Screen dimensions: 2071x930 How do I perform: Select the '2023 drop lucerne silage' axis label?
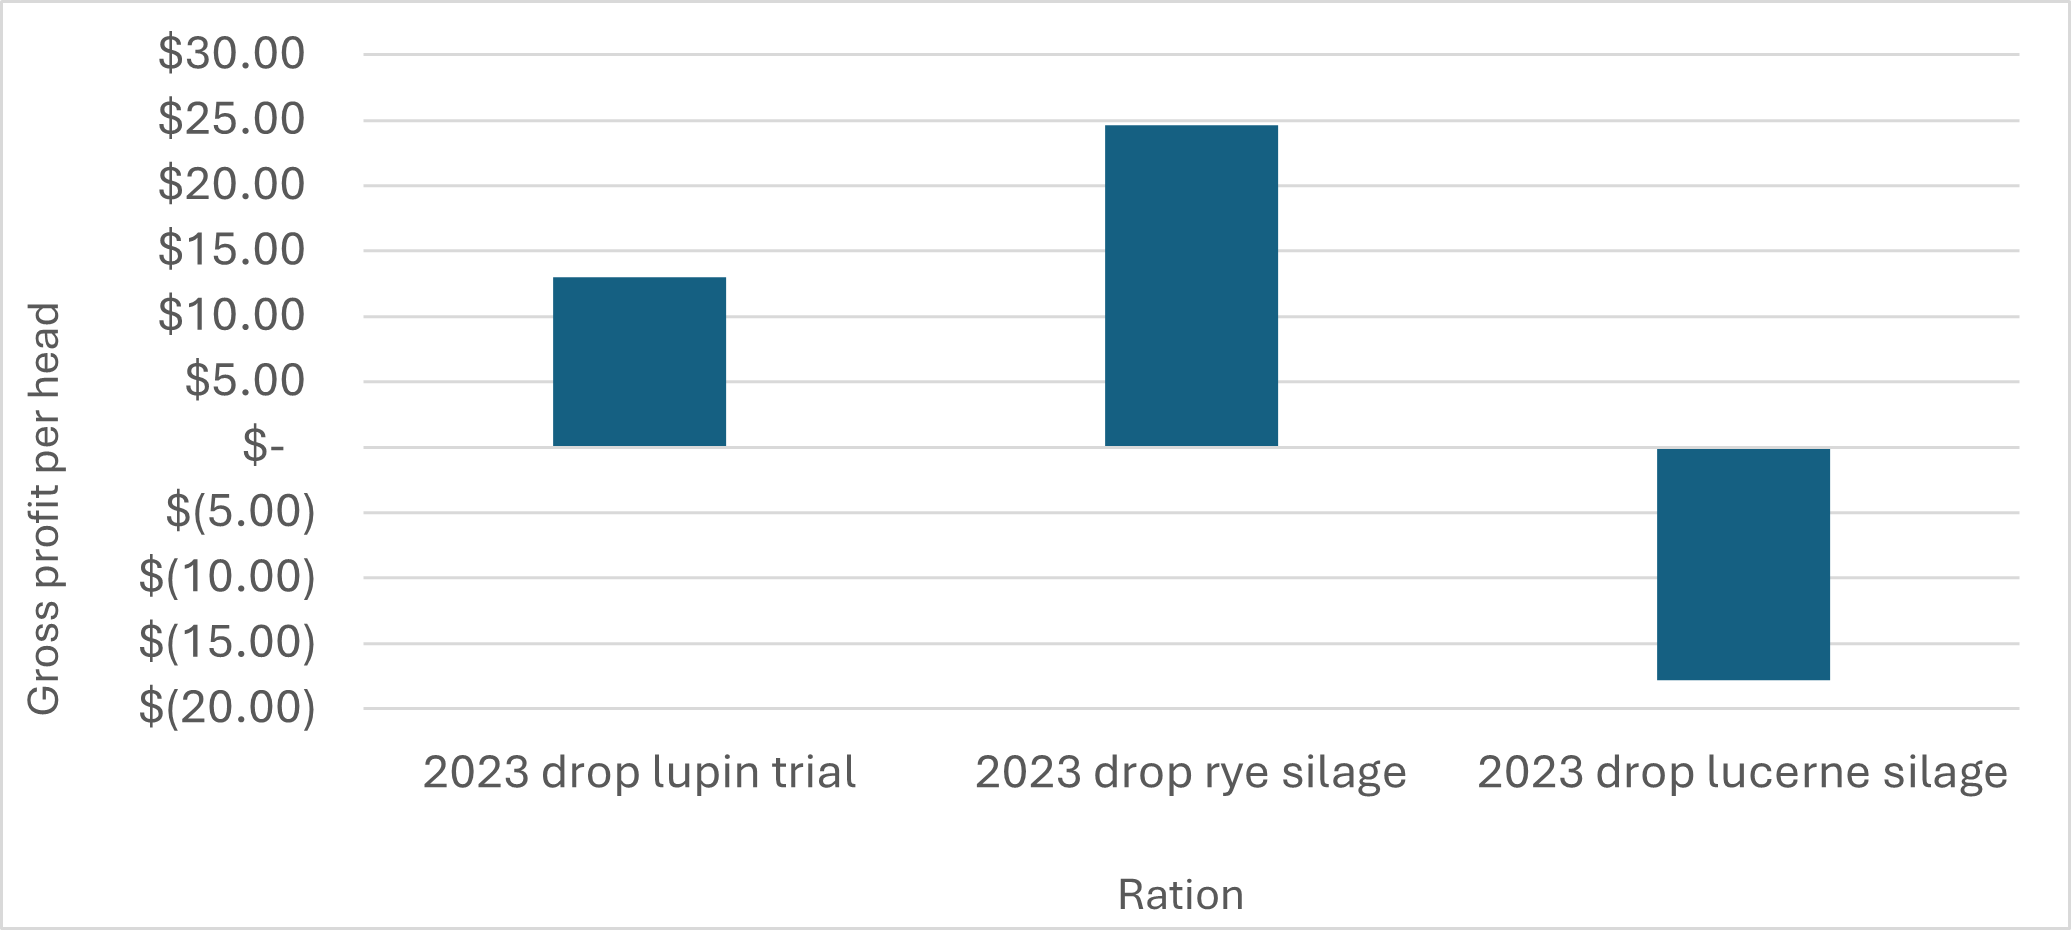(1743, 772)
